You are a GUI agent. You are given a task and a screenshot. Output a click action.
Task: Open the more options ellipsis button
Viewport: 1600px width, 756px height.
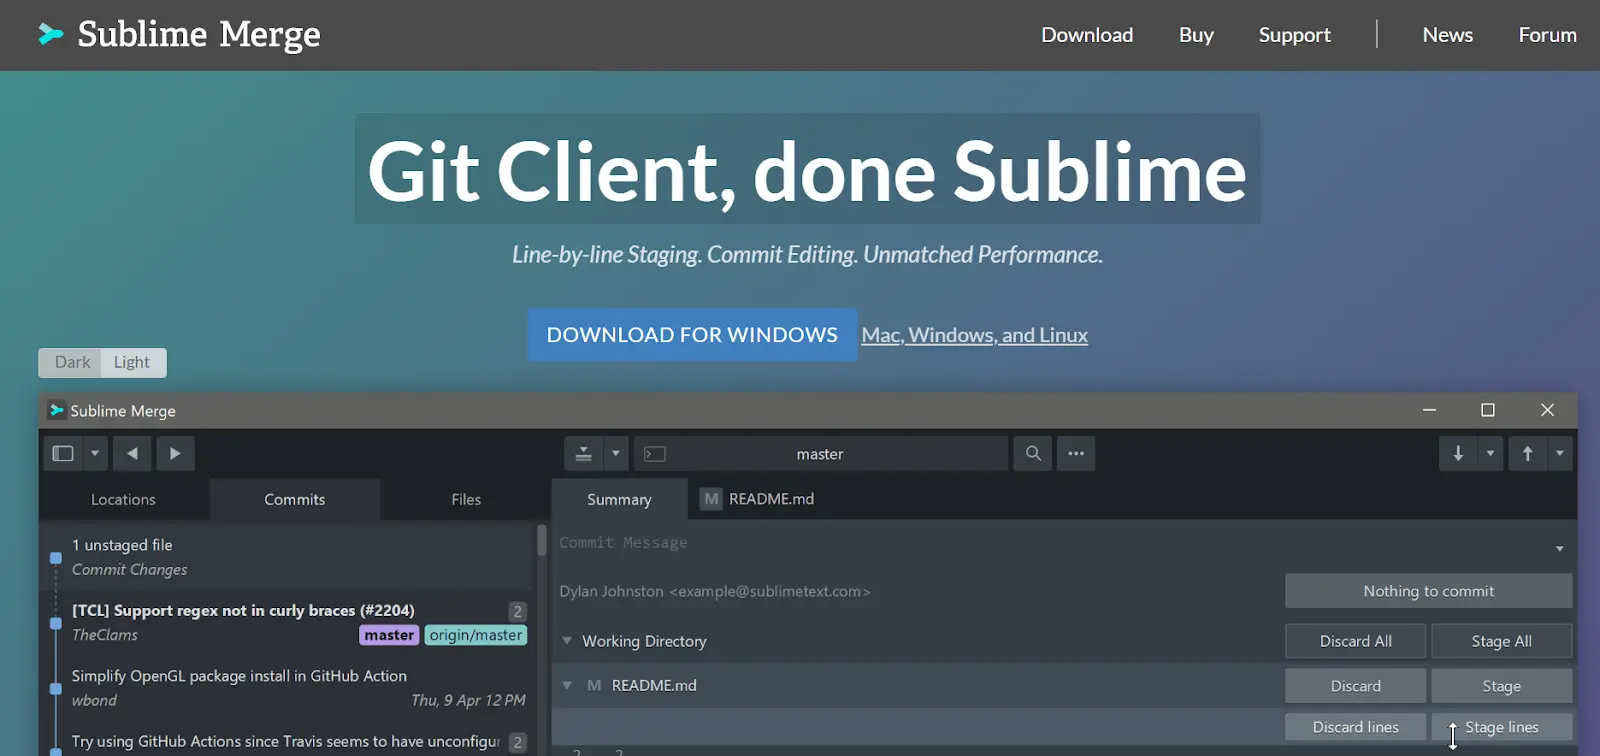pos(1076,453)
